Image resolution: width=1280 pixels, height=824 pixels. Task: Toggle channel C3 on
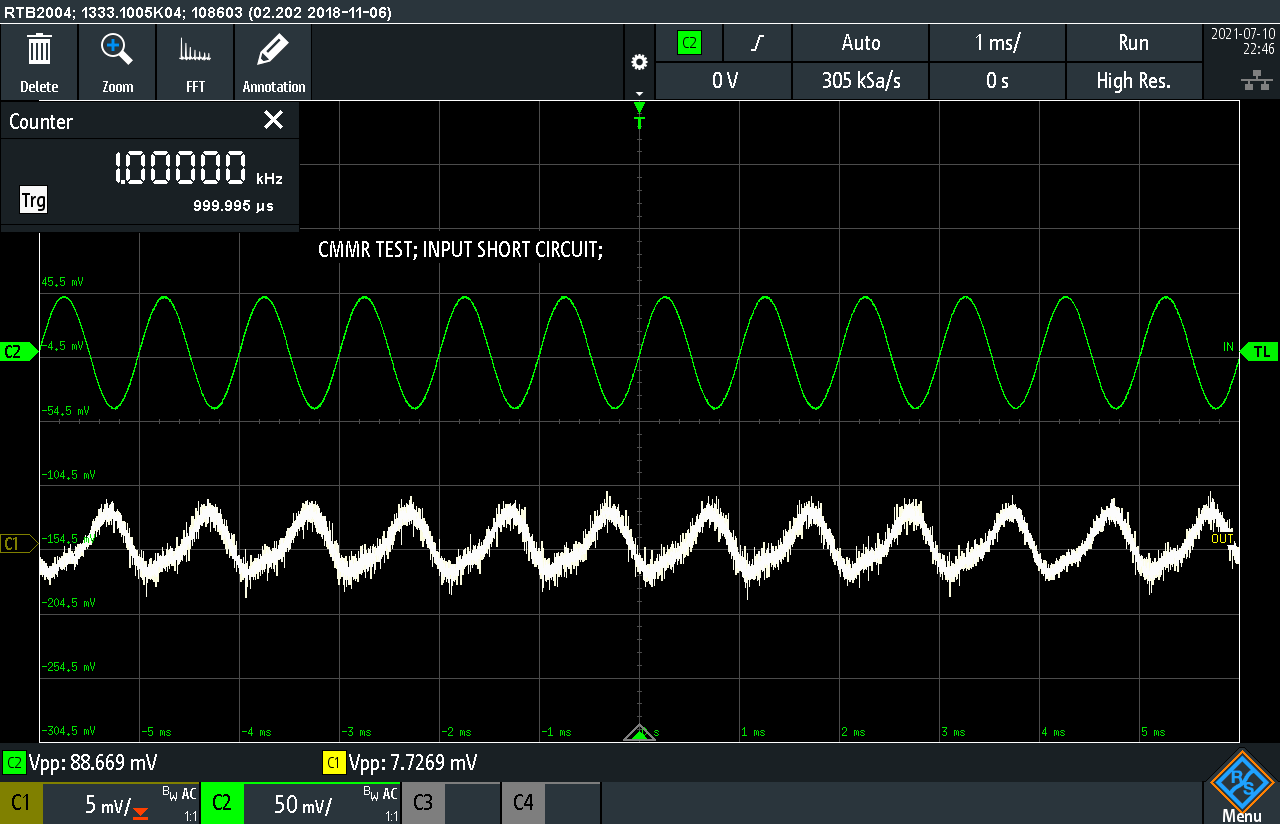423,803
